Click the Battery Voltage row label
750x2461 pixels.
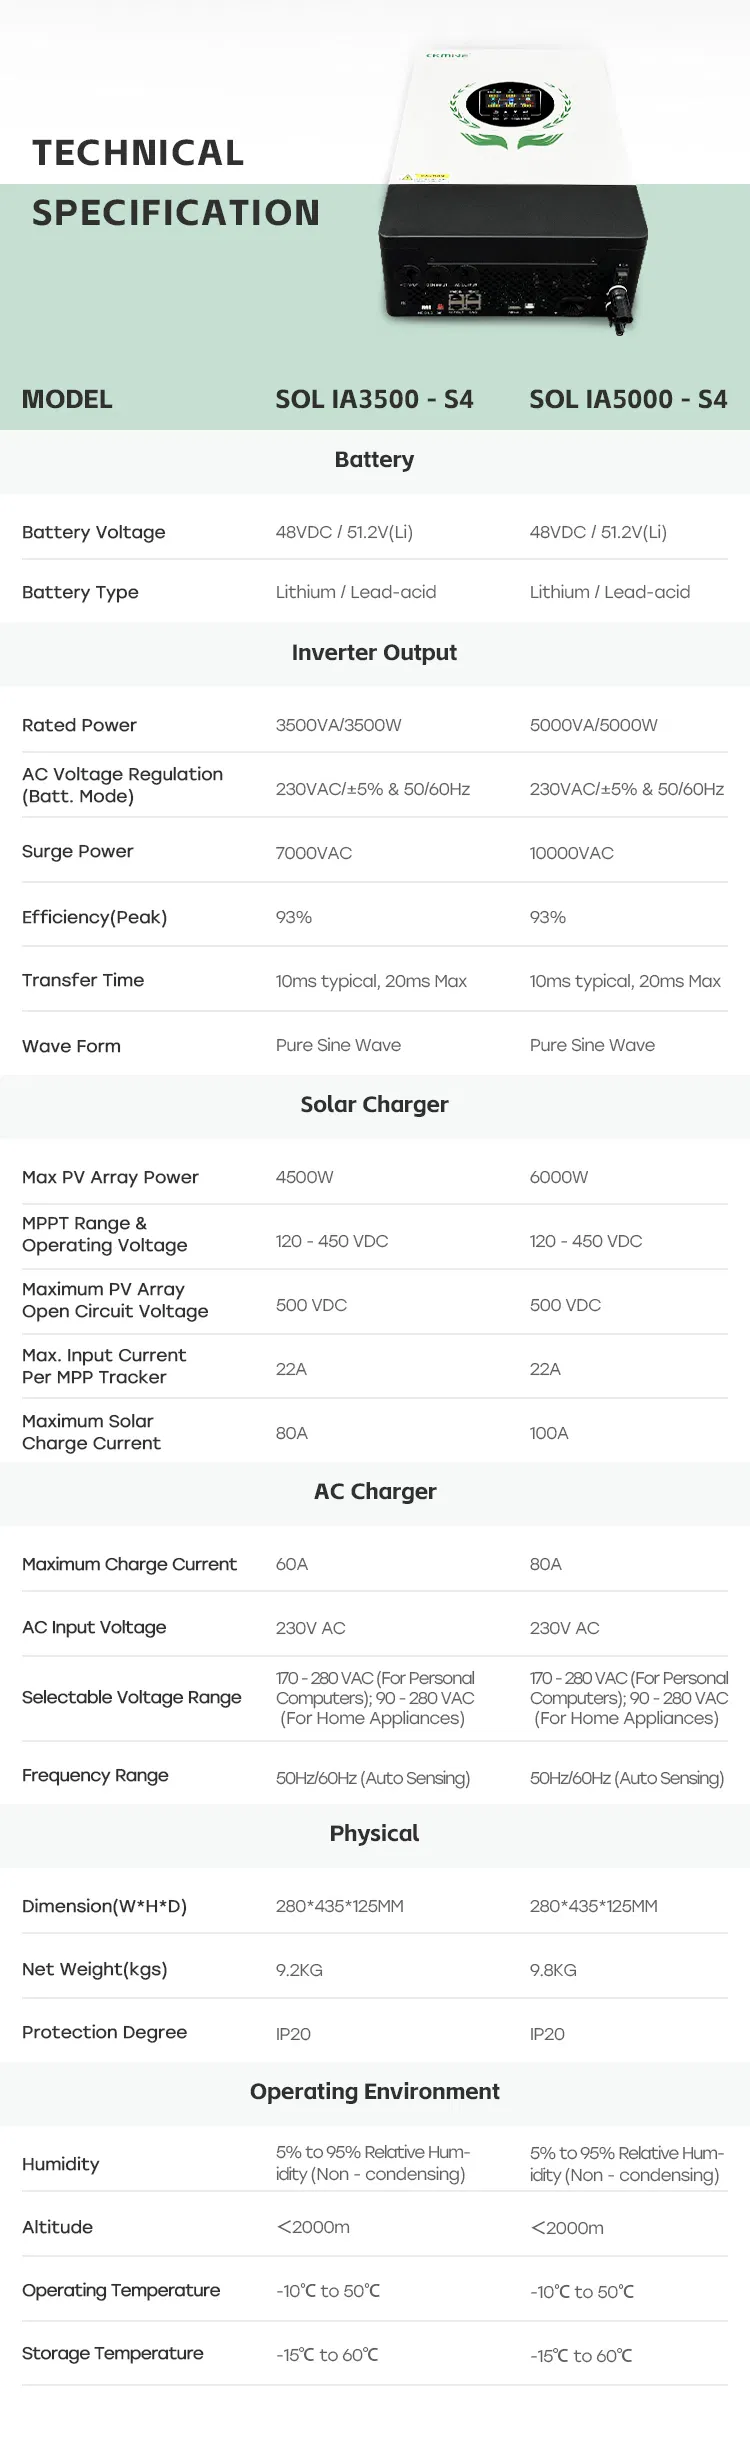click(x=94, y=532)
